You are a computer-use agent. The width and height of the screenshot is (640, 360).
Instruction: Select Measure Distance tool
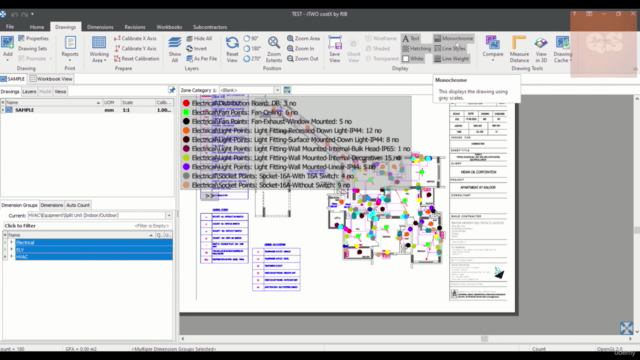pyautogui.click(x=519, y=49)
